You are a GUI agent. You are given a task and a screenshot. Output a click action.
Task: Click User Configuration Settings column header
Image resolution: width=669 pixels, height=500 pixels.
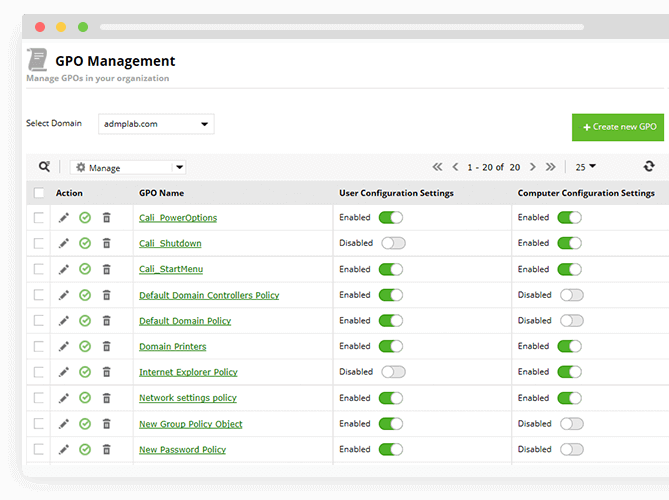(x=396, y=193)
